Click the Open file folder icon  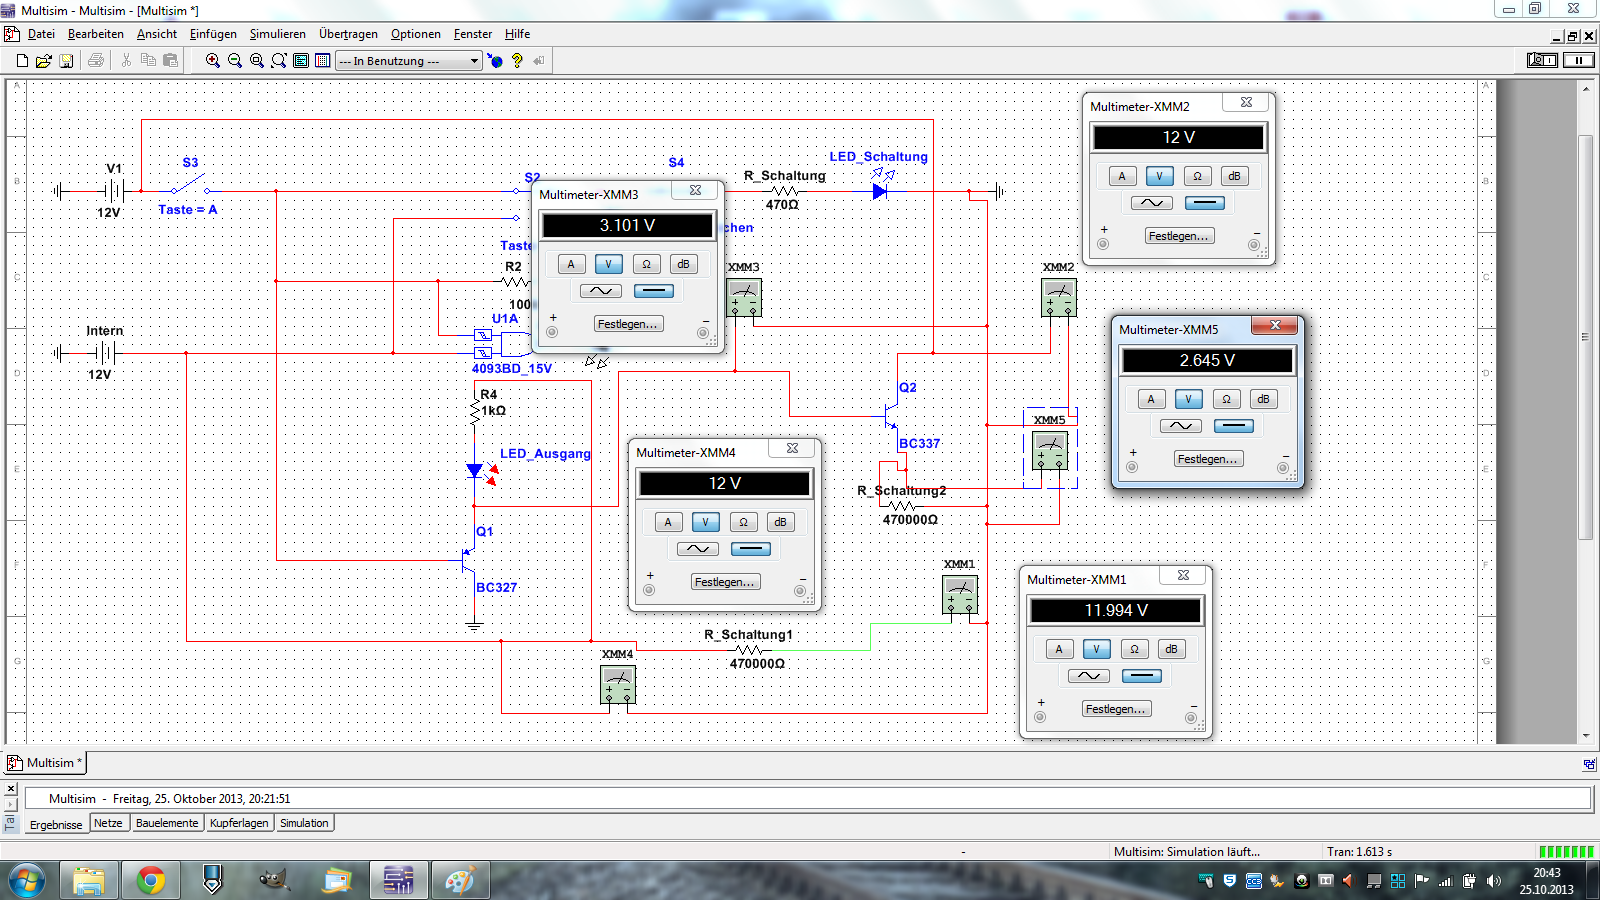coord(44,61)
